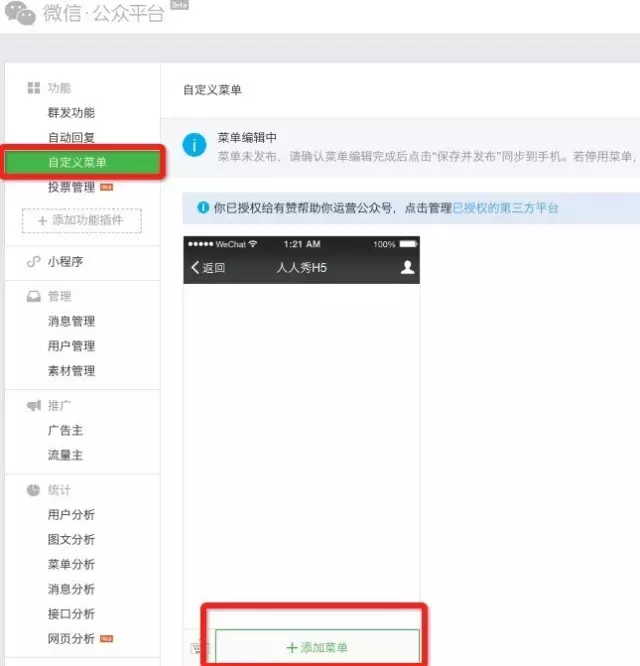Open 流量主 in sidebar

pos(65,455)
